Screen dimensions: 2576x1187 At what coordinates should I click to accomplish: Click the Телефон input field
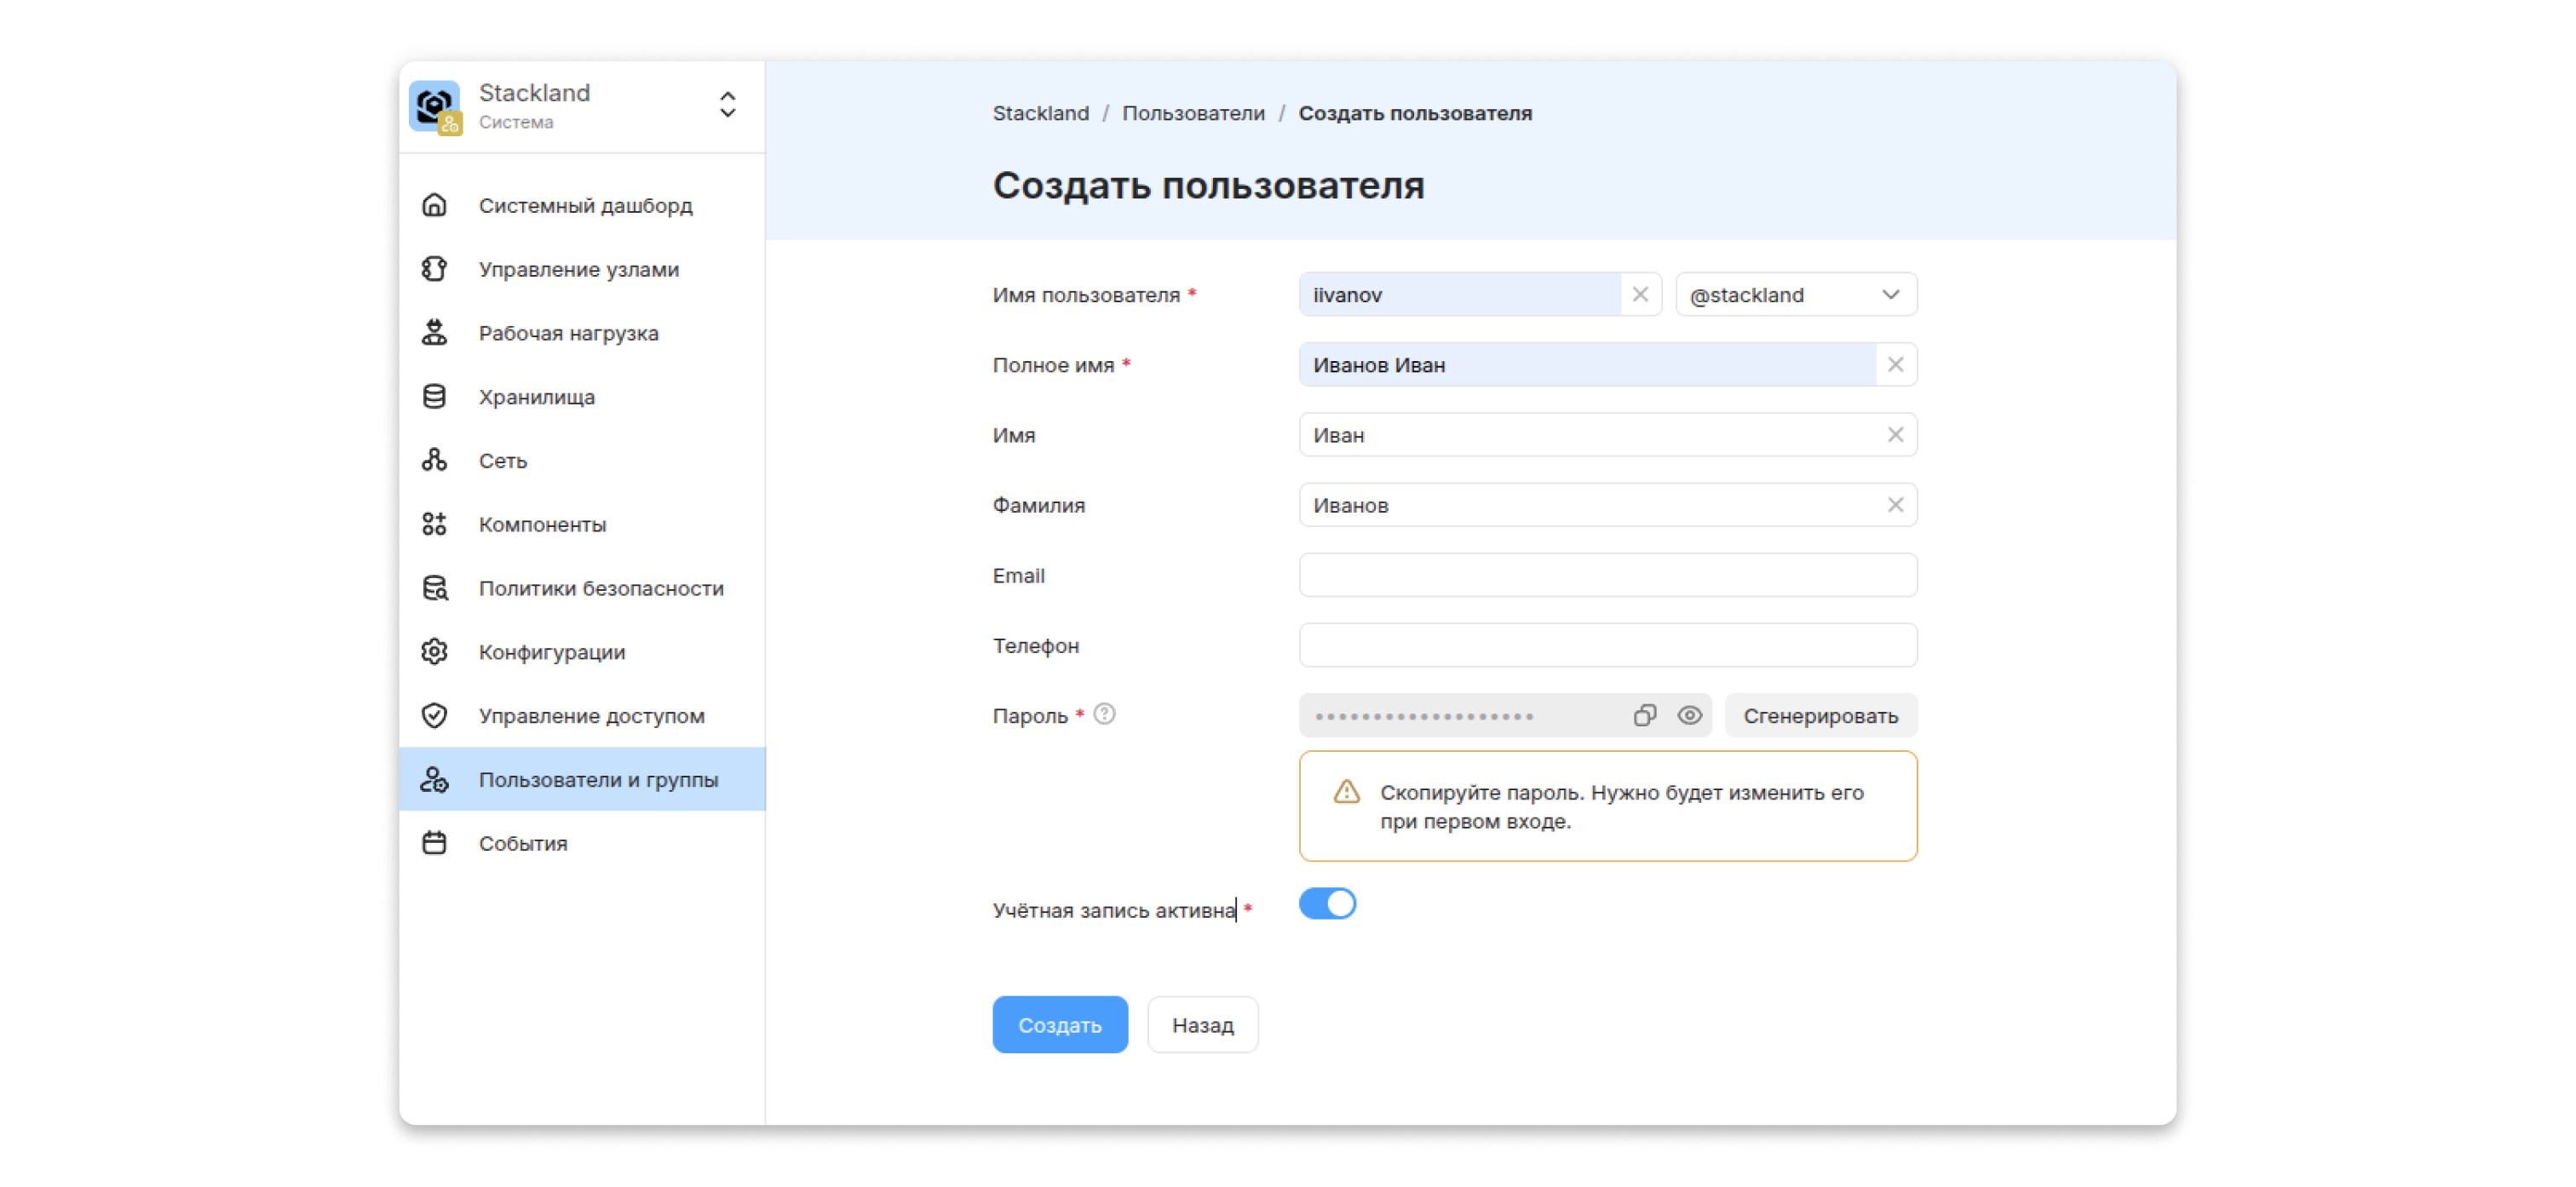pos(1608,645)
